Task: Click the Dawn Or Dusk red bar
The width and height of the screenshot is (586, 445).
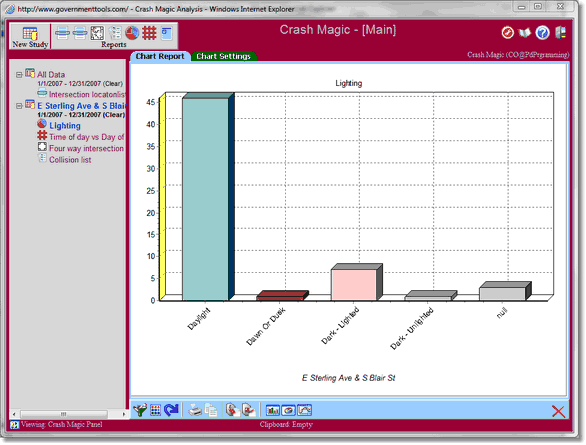Action: pos(280,298)
